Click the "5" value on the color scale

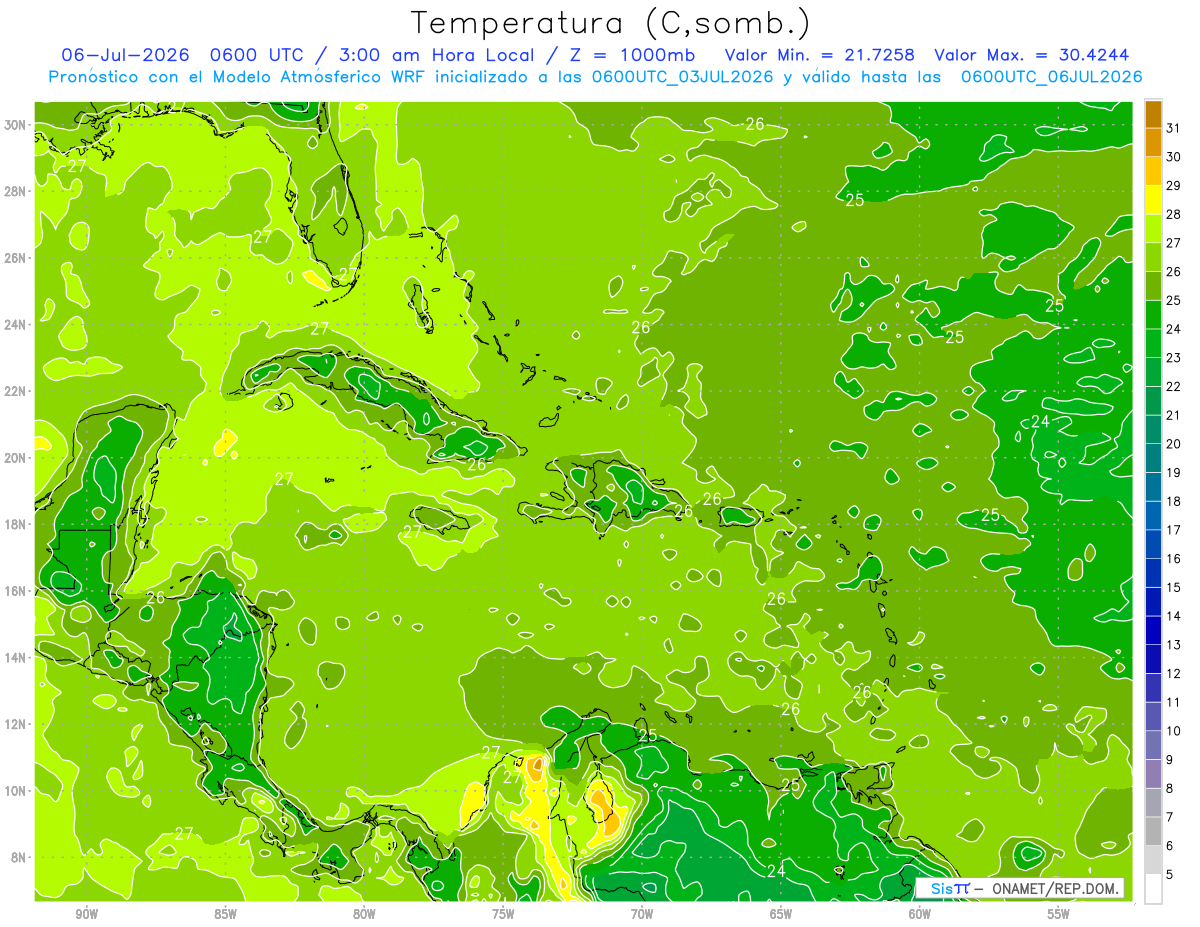tap(1170, 874)
